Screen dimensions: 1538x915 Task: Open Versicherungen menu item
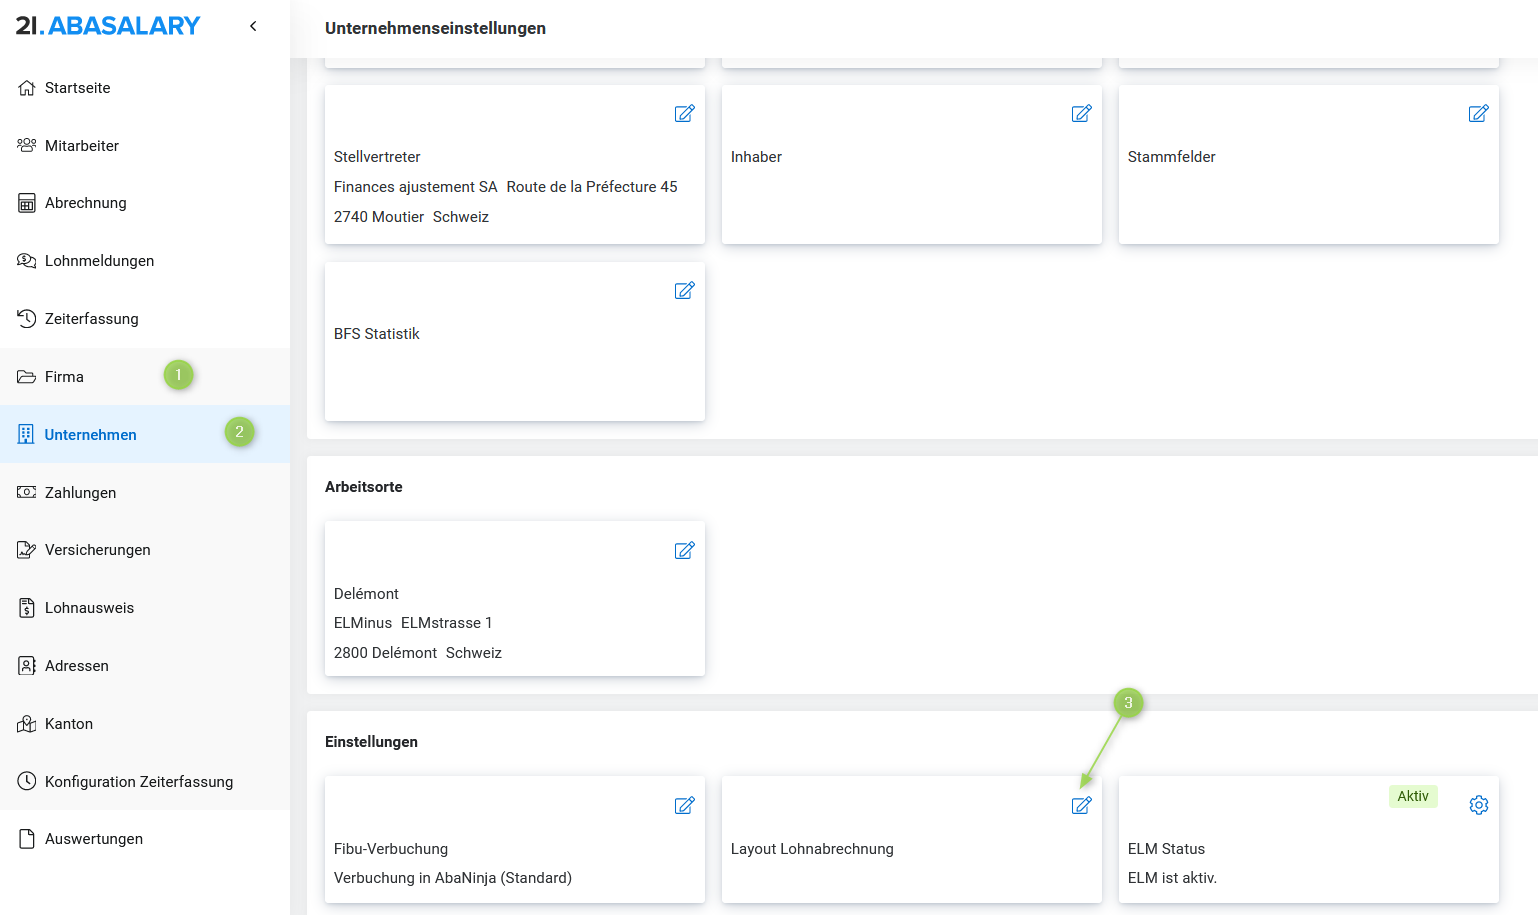pos(97,550)
